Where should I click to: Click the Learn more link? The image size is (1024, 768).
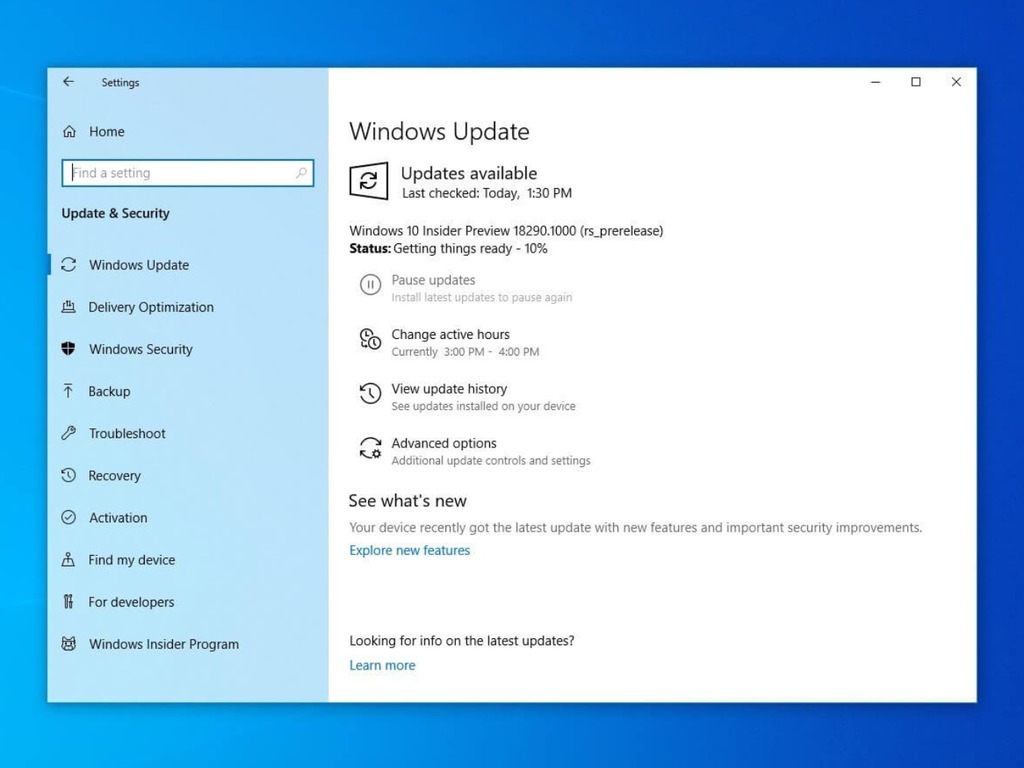tap(382, 665)
